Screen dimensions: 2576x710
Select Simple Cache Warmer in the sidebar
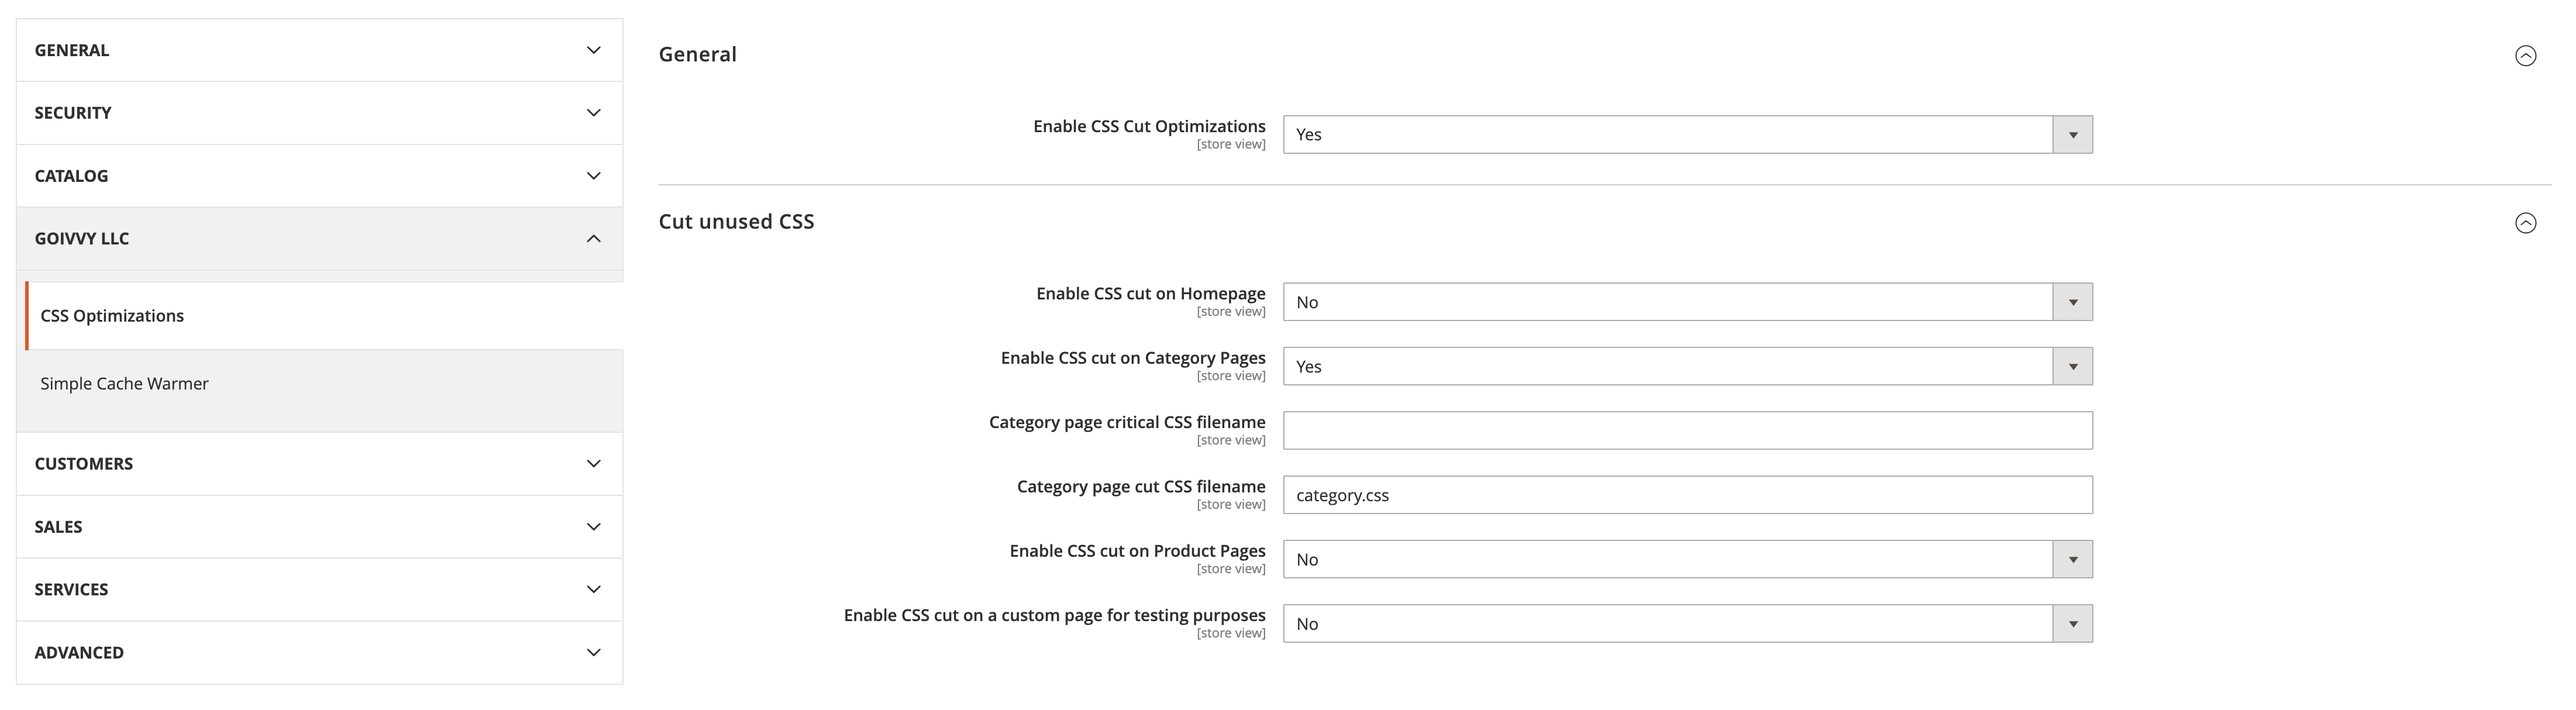(x=124, y=383)
